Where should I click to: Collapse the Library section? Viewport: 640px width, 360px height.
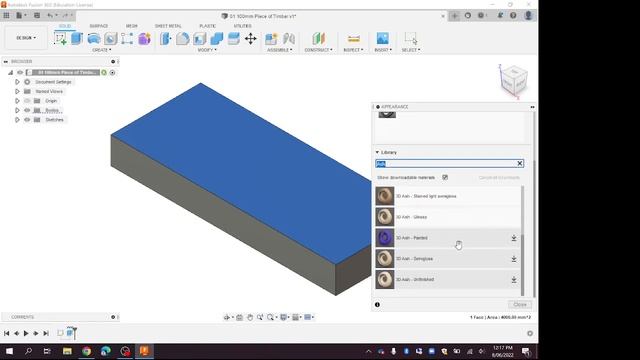377,152
